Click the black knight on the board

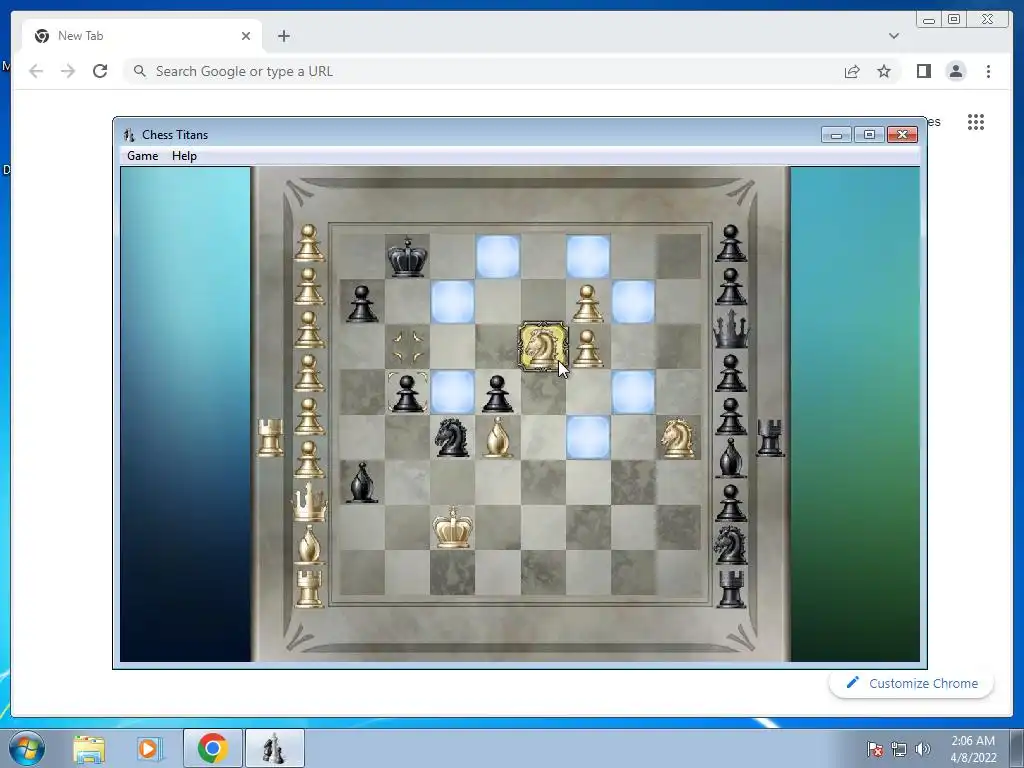pos(452,437)
